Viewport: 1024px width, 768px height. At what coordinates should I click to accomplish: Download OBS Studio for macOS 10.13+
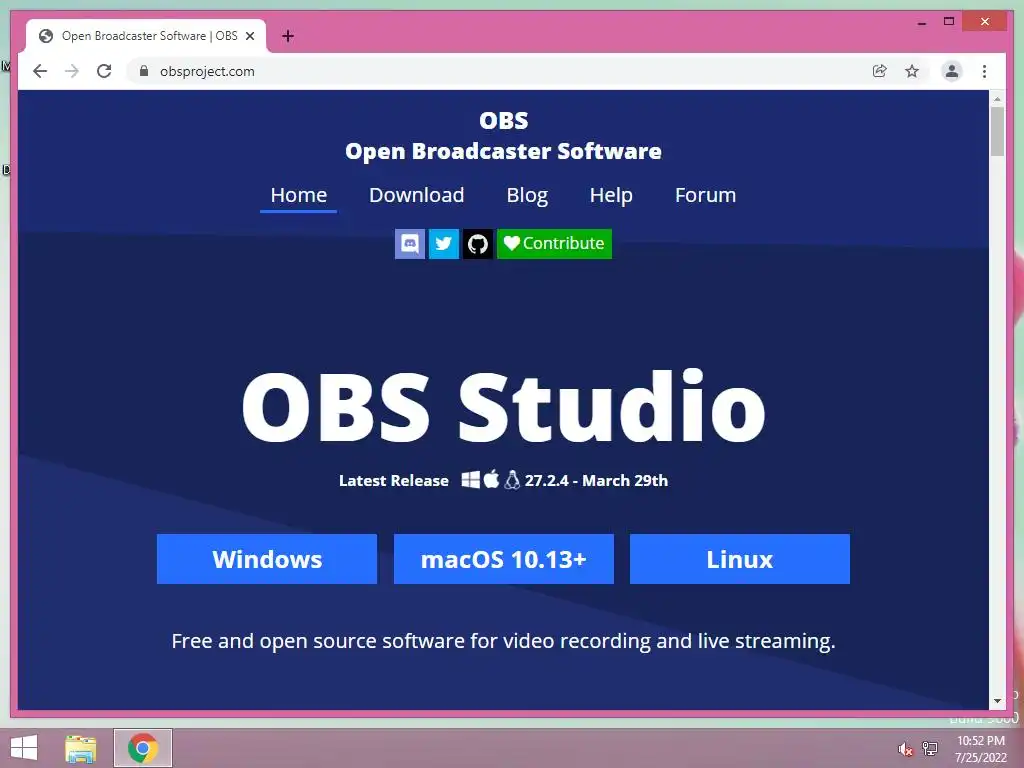[504, 559]
